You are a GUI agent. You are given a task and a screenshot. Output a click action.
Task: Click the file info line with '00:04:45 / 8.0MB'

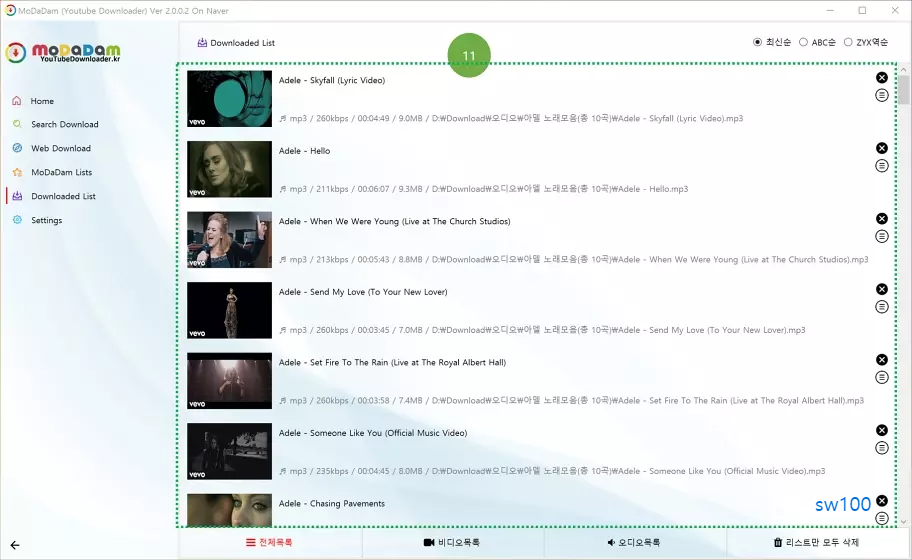click(552, 471)
